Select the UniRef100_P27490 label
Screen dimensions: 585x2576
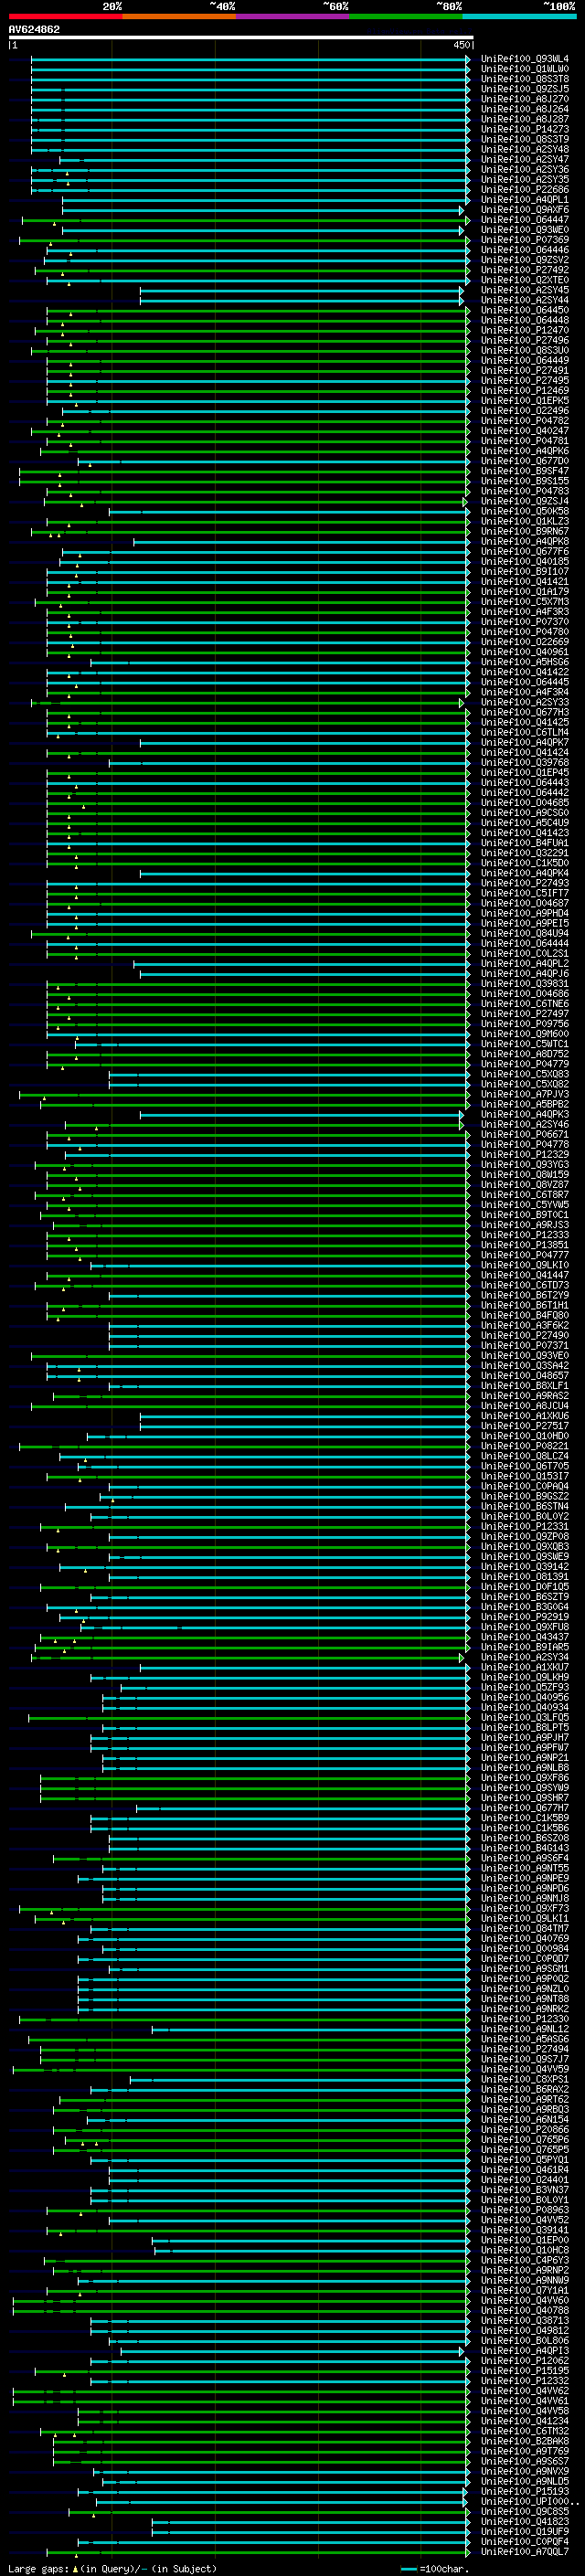click(x=524, y=1335)
